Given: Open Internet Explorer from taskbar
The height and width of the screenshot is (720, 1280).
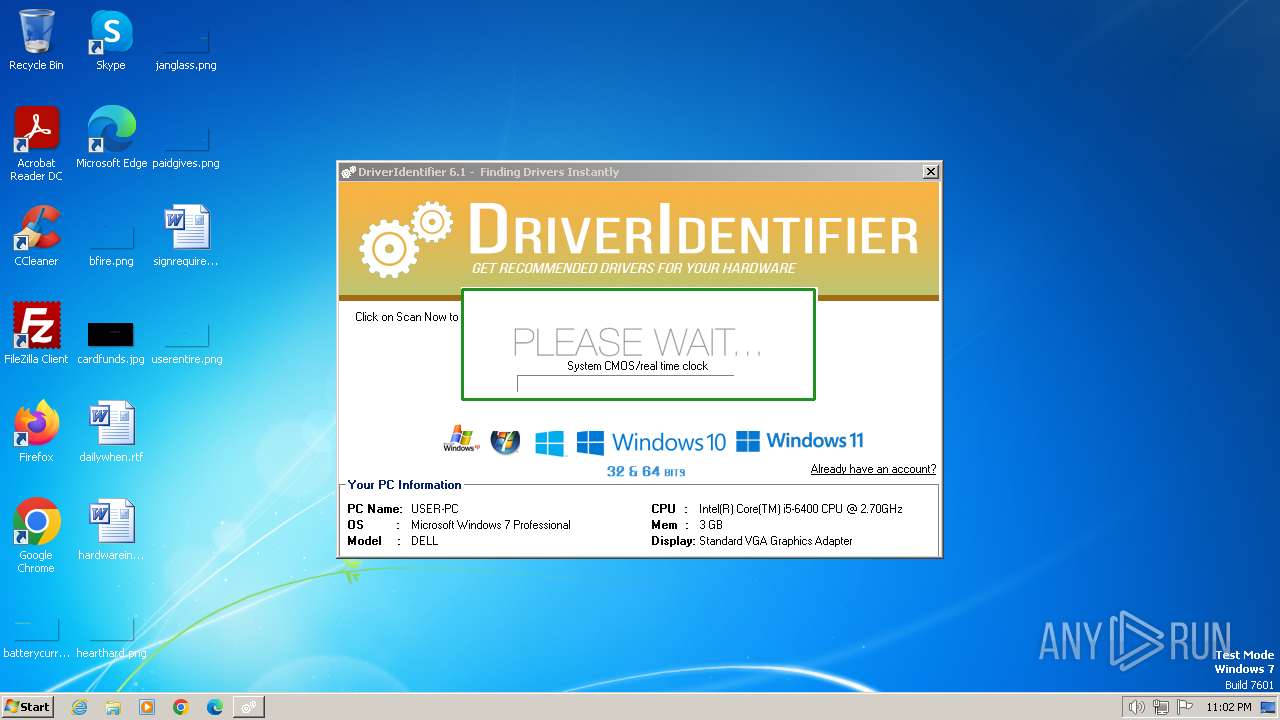Looking at the screenshot, I should pyautogui.click(x=79, y=707).
